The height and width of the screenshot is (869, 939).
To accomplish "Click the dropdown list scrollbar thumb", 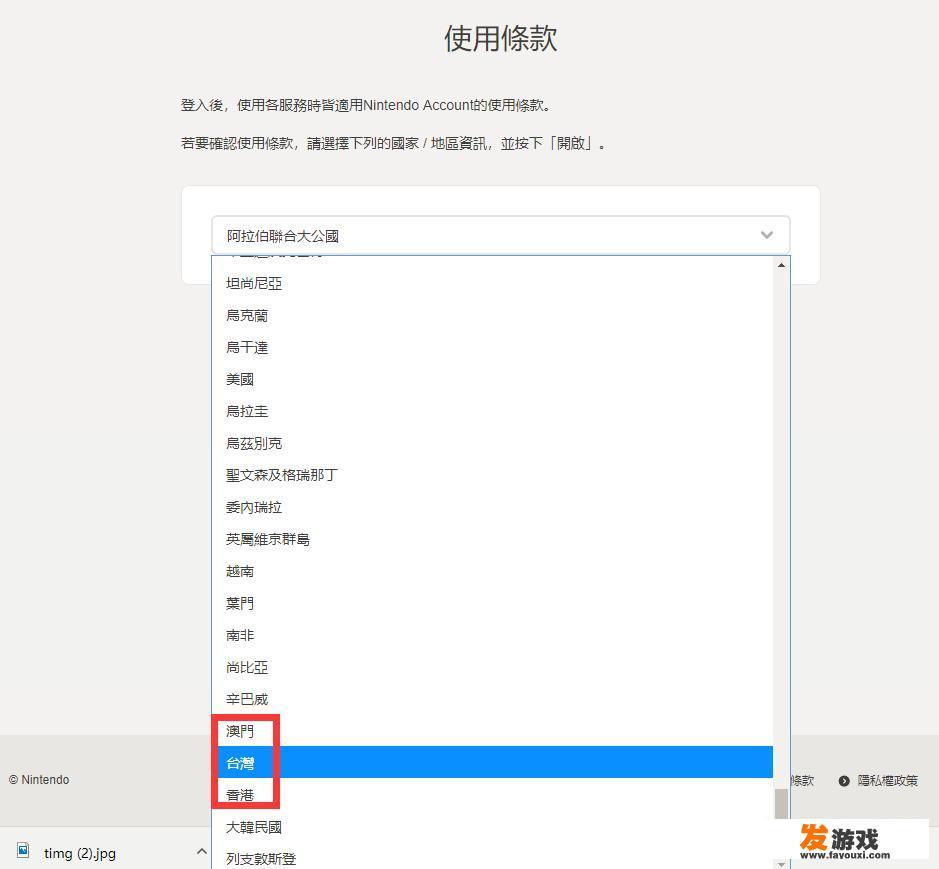I will (781, 804).
